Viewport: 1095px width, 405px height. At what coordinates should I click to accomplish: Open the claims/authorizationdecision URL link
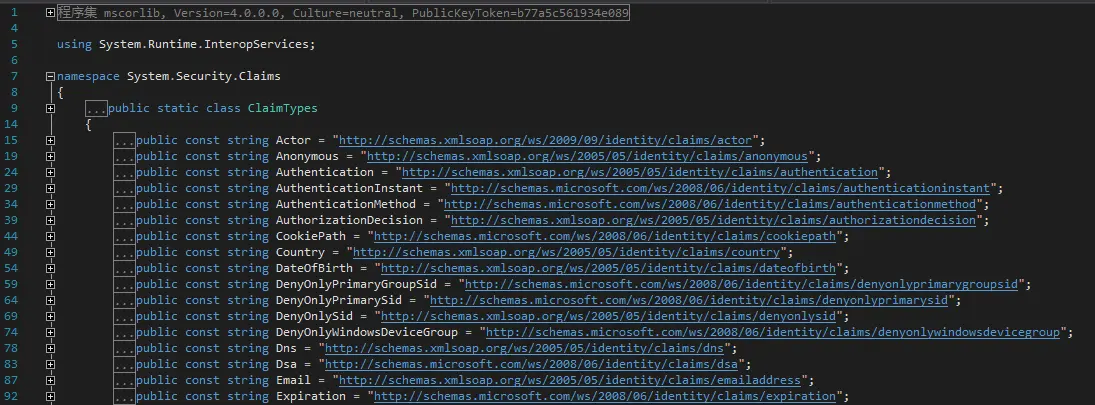713,221
